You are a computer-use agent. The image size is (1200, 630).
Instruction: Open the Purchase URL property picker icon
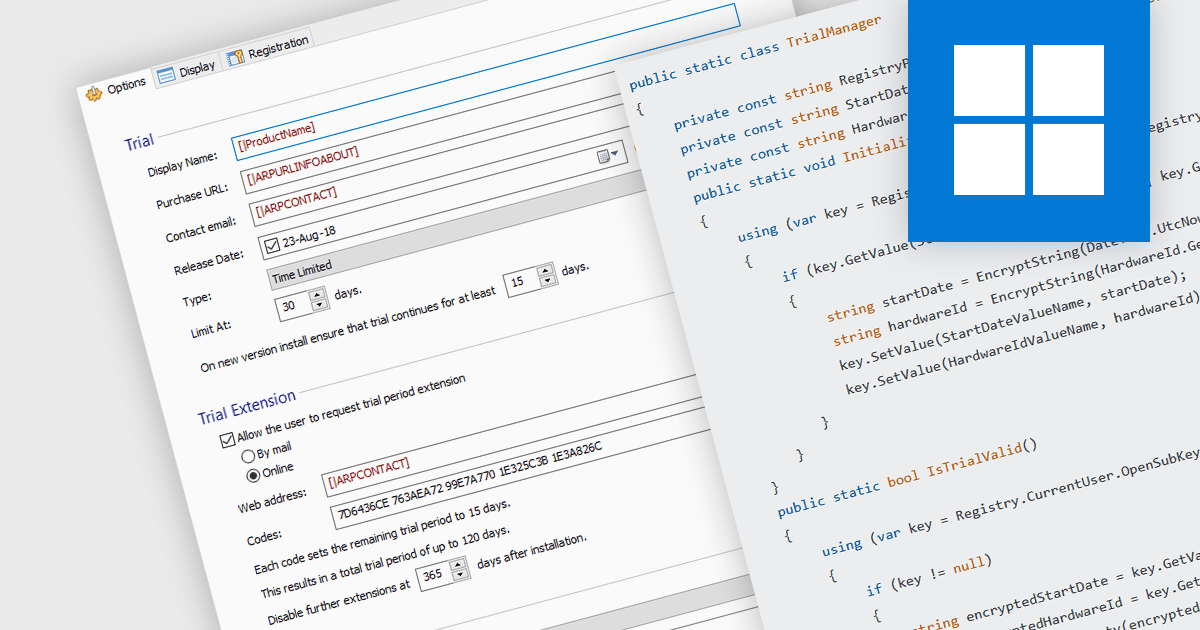pos(605,156)
